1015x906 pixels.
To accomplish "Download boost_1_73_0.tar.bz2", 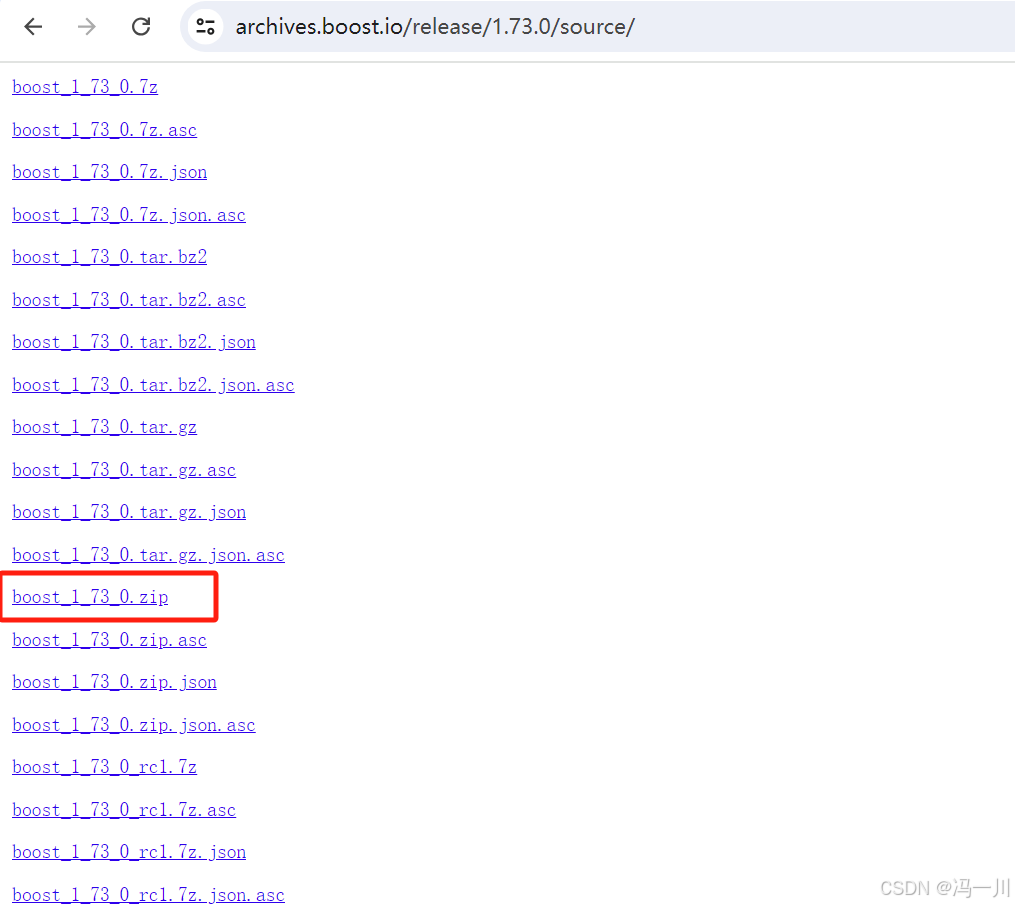I will point(109,258).
